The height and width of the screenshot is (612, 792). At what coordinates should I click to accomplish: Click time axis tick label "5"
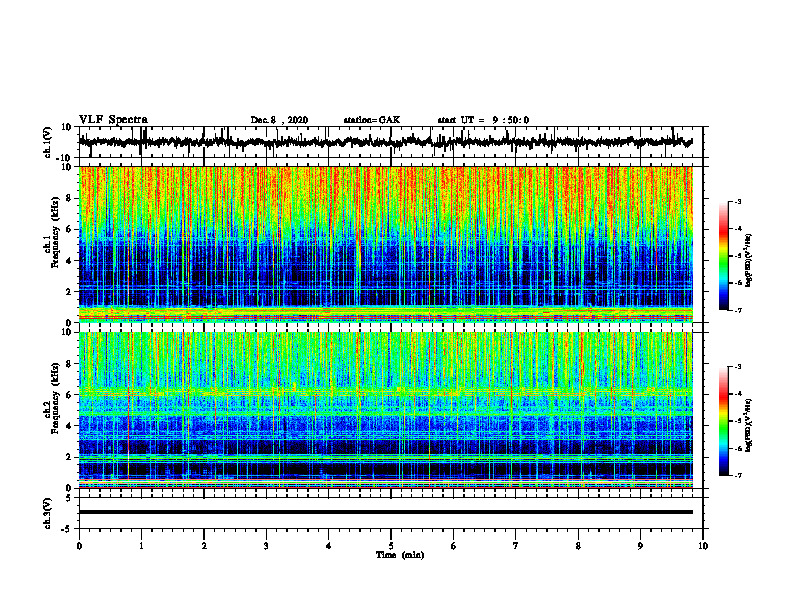pos(391,546)
